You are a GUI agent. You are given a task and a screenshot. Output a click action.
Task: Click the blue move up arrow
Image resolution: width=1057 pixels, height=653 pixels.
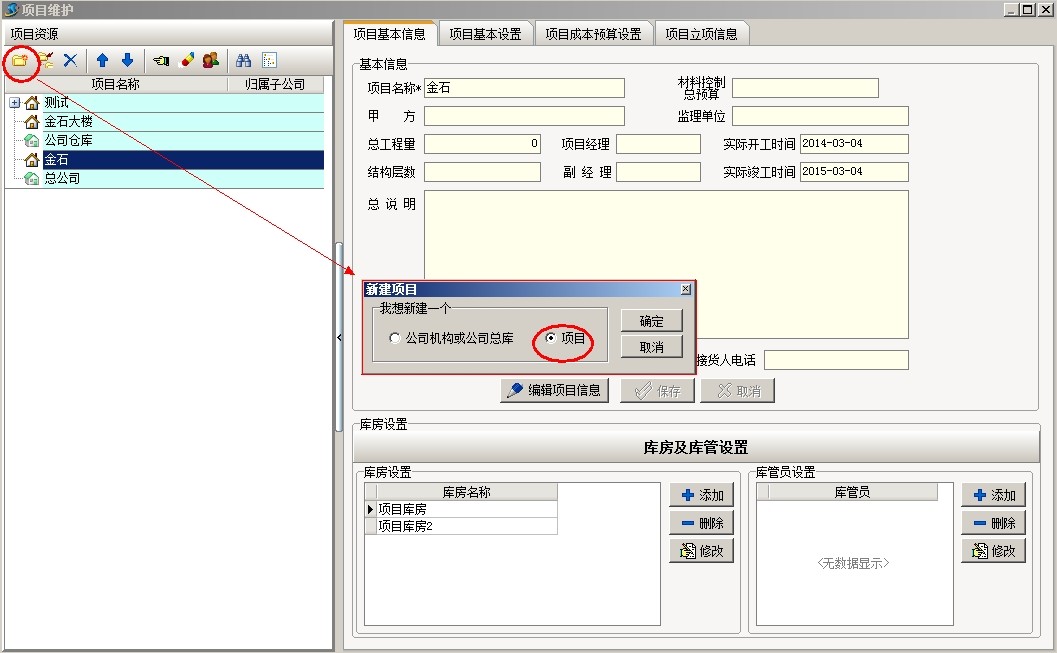tap(102, 60)
